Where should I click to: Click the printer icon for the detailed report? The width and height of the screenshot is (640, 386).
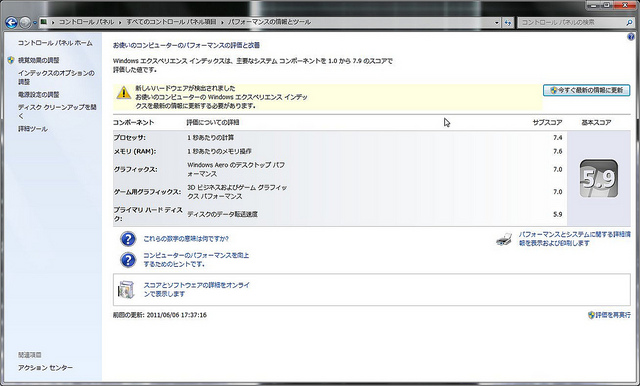[x=504, y=239]
